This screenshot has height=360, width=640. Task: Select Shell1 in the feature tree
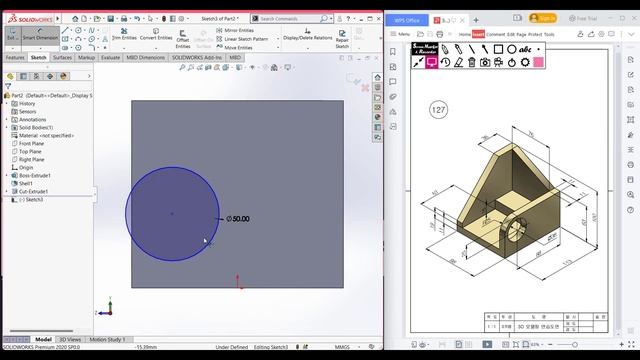point(22,184)
